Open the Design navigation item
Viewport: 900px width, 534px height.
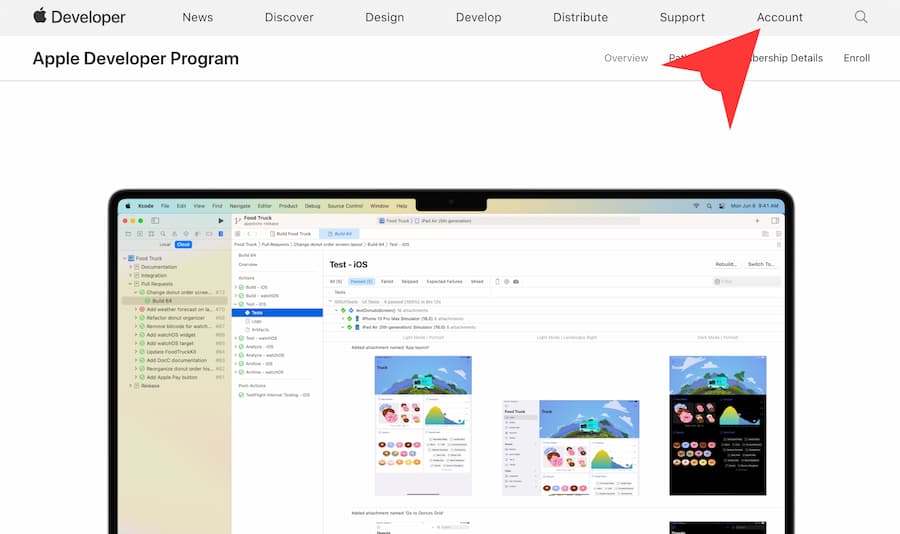coord(385,17)
